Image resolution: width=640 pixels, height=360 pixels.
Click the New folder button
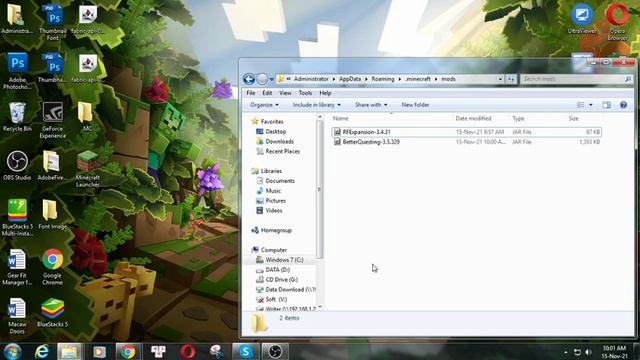(415, 105)
